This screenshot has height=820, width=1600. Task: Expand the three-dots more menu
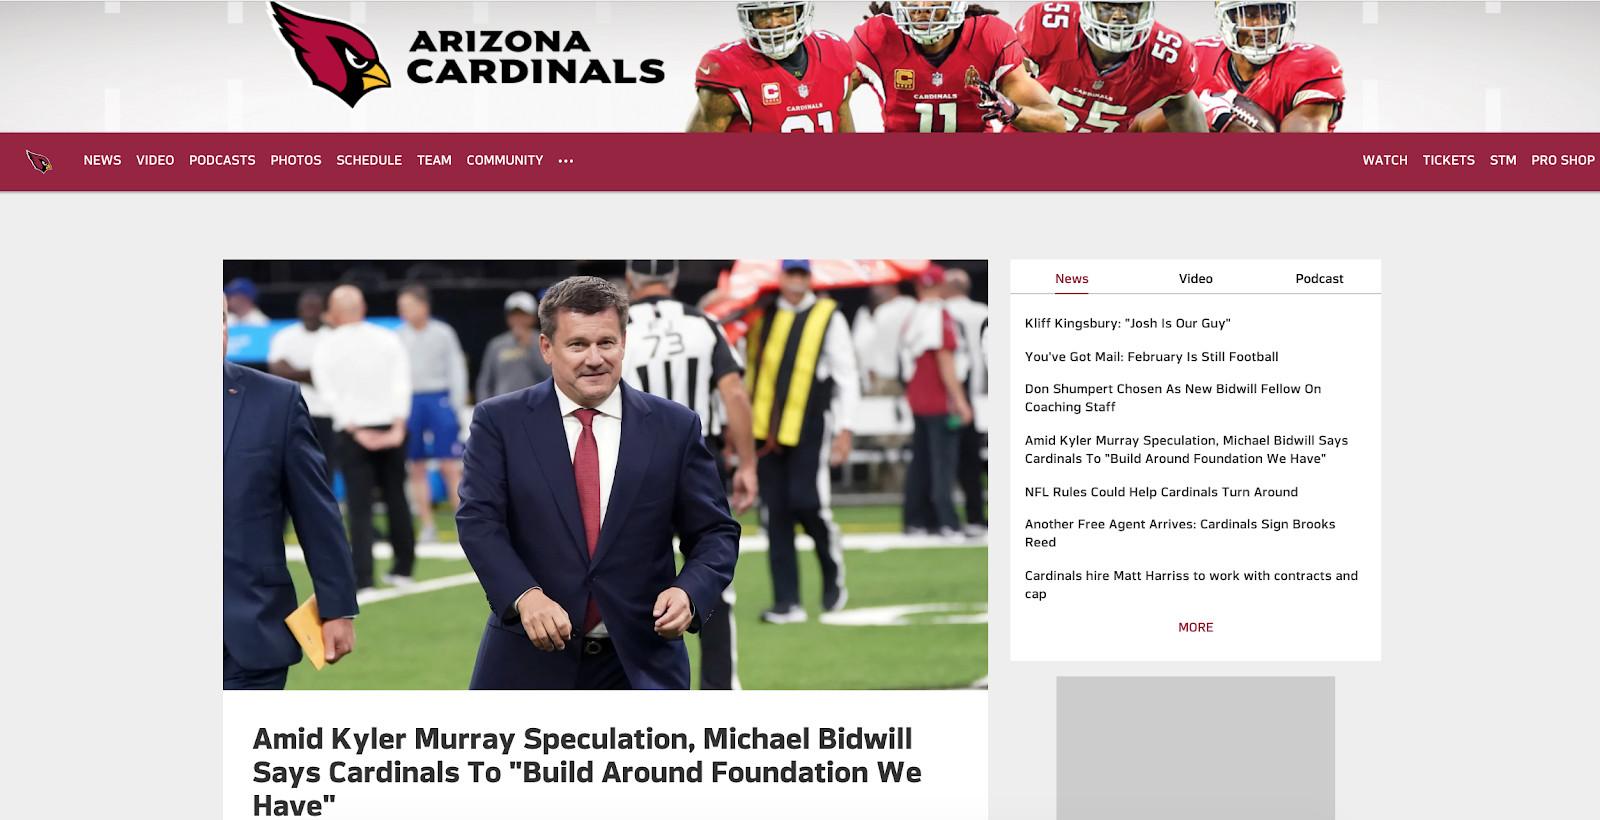coord(566,161)
